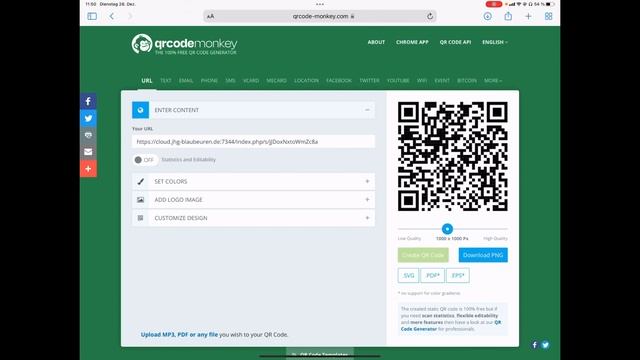Toggle Statistics and Editability OFF switch
The width and height of the screenshot is (640, 360).
click(145, 160)
